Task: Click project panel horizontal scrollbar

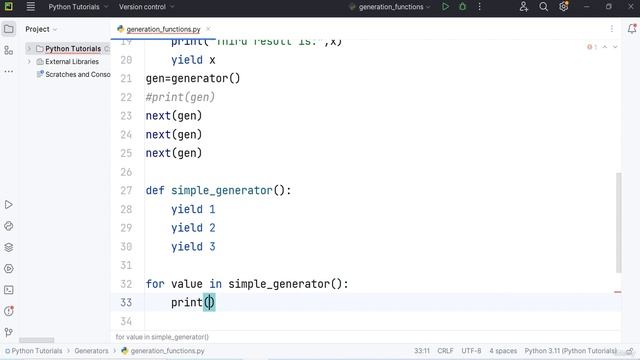Action: tap(37, 340)
